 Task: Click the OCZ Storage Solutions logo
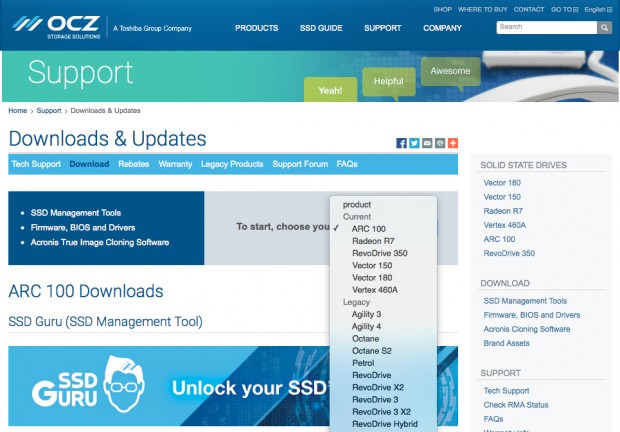pos(56,27)
